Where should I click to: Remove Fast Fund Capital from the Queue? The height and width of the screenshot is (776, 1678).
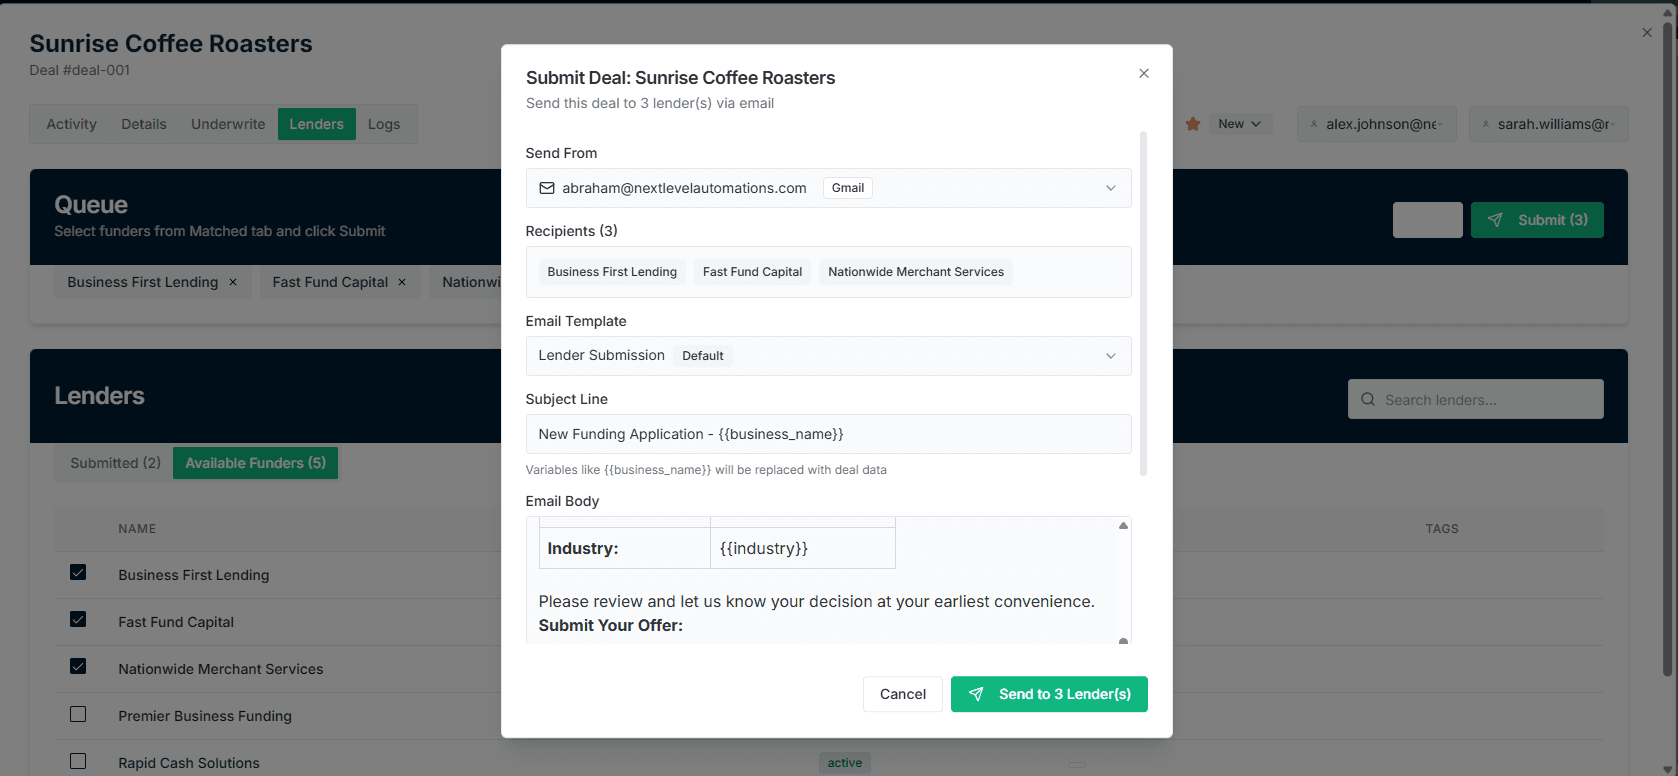click(x=402, y=282)
